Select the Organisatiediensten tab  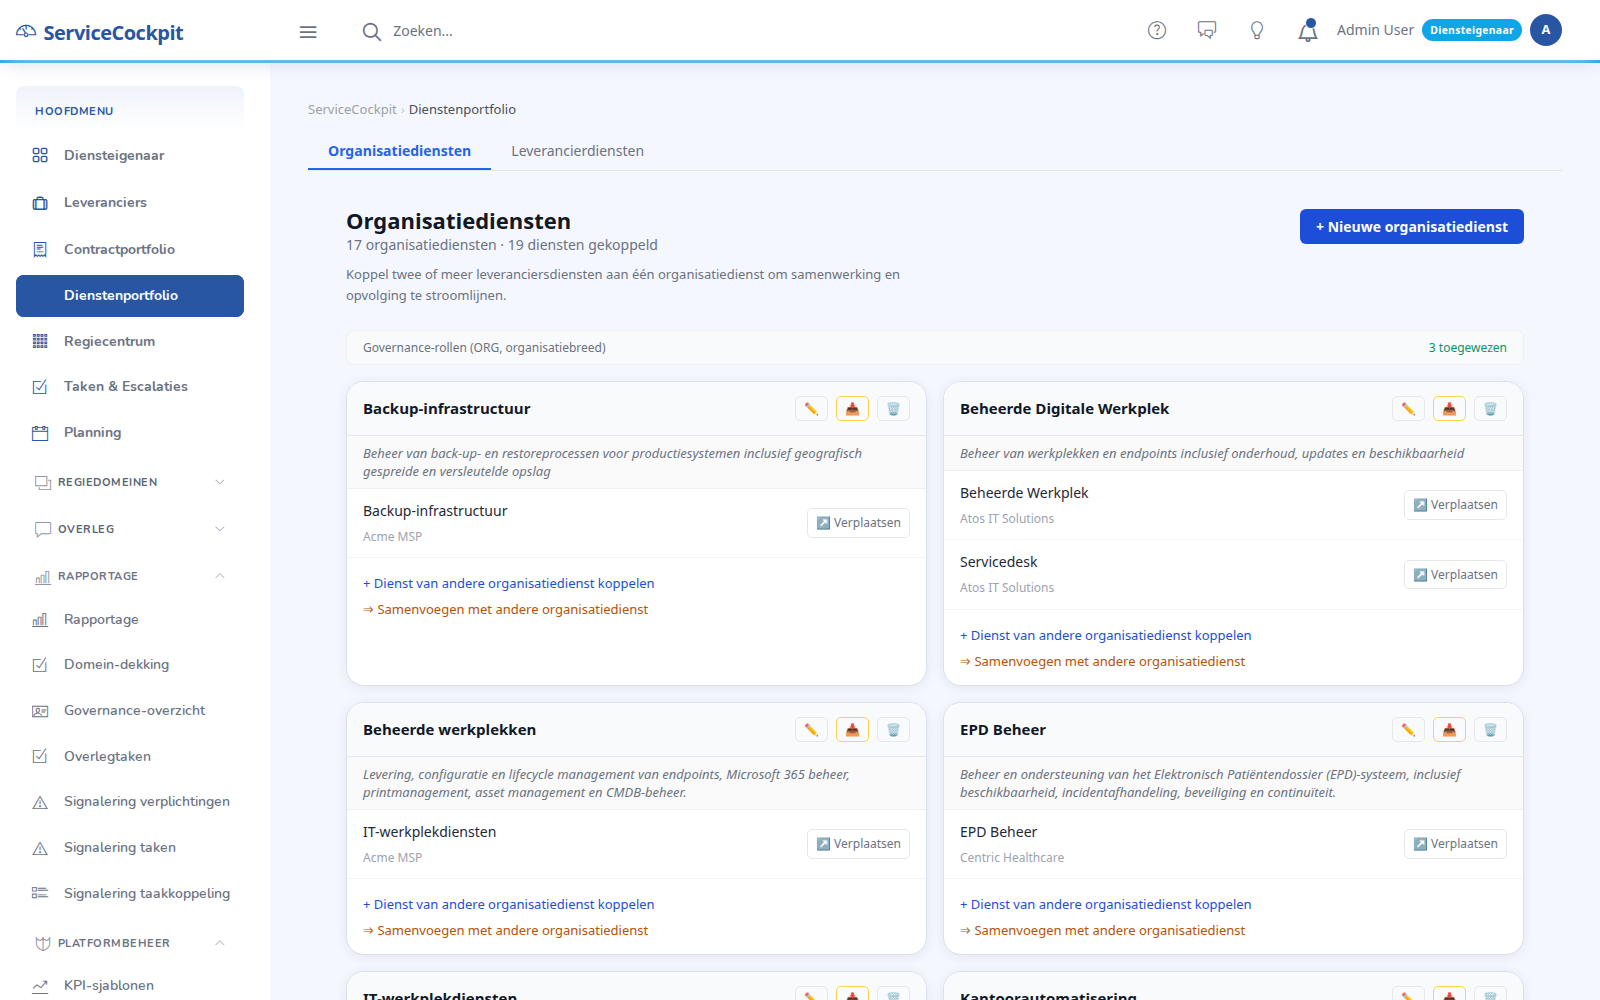tap(399, 151)
